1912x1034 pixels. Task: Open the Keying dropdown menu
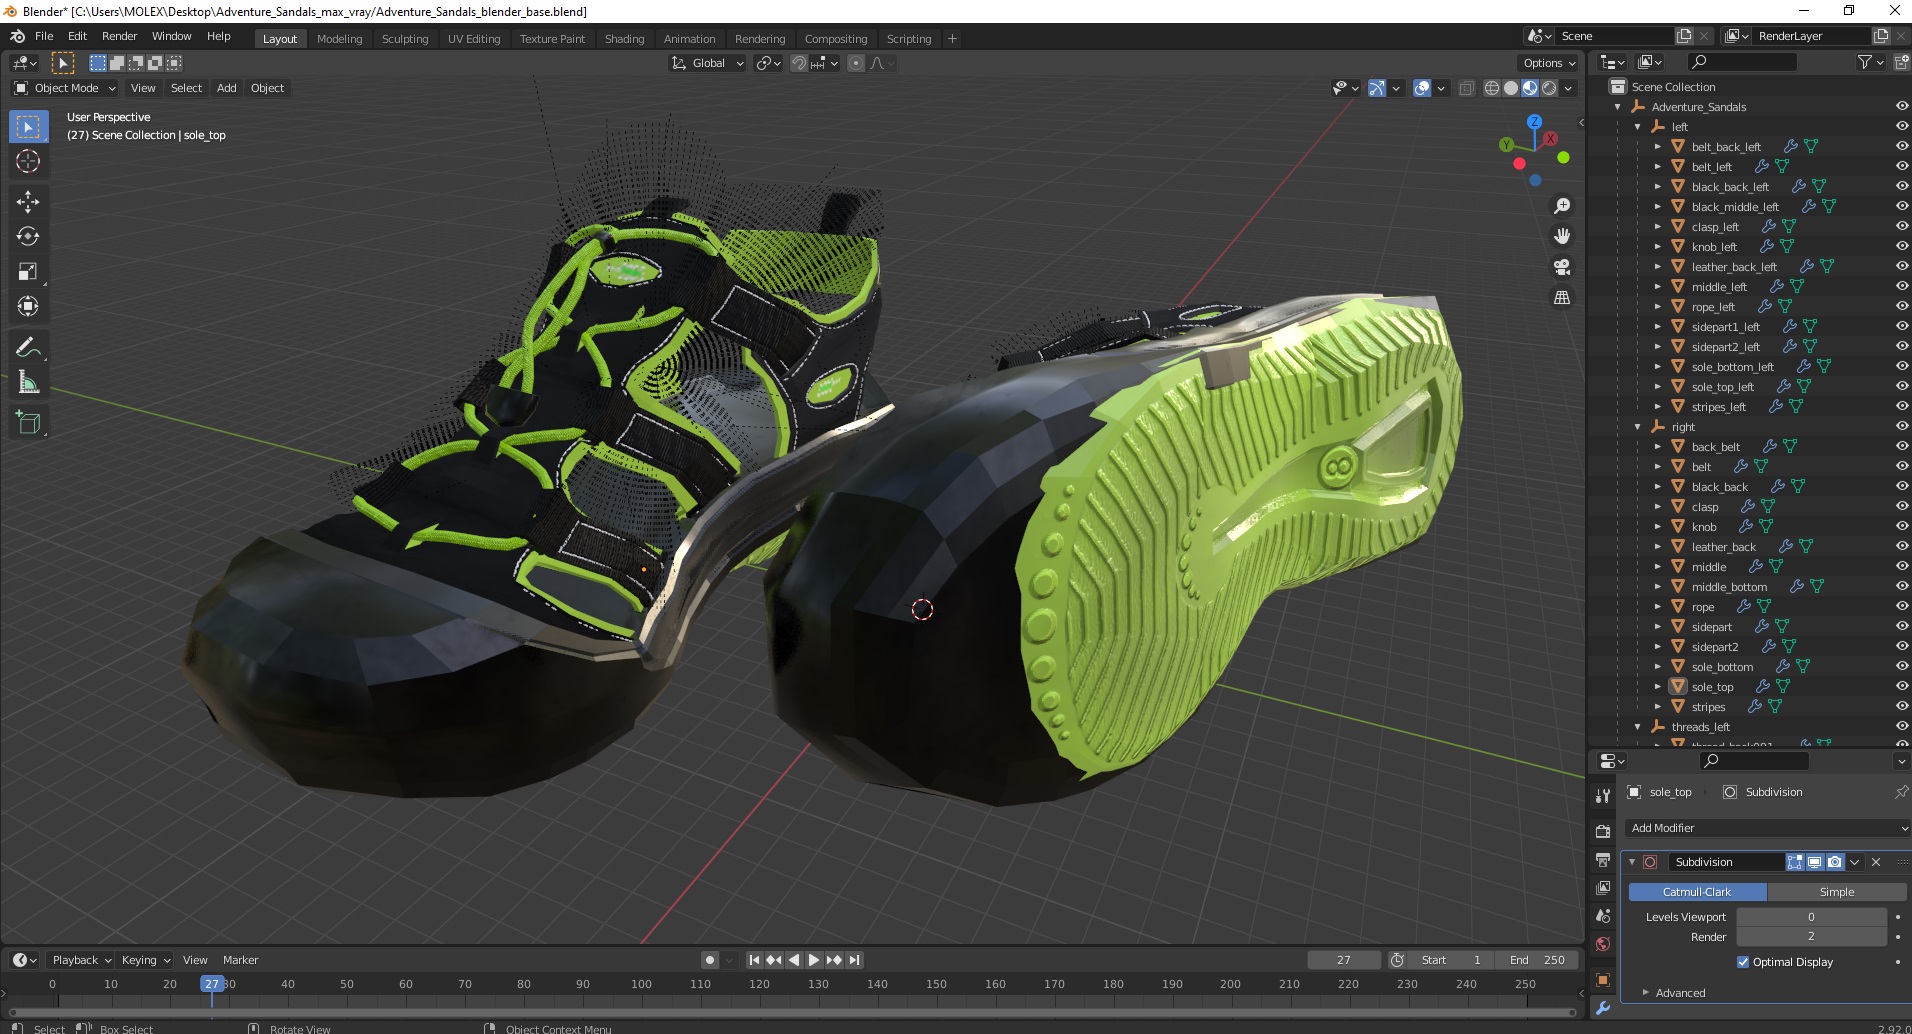[x=144, y=960]
